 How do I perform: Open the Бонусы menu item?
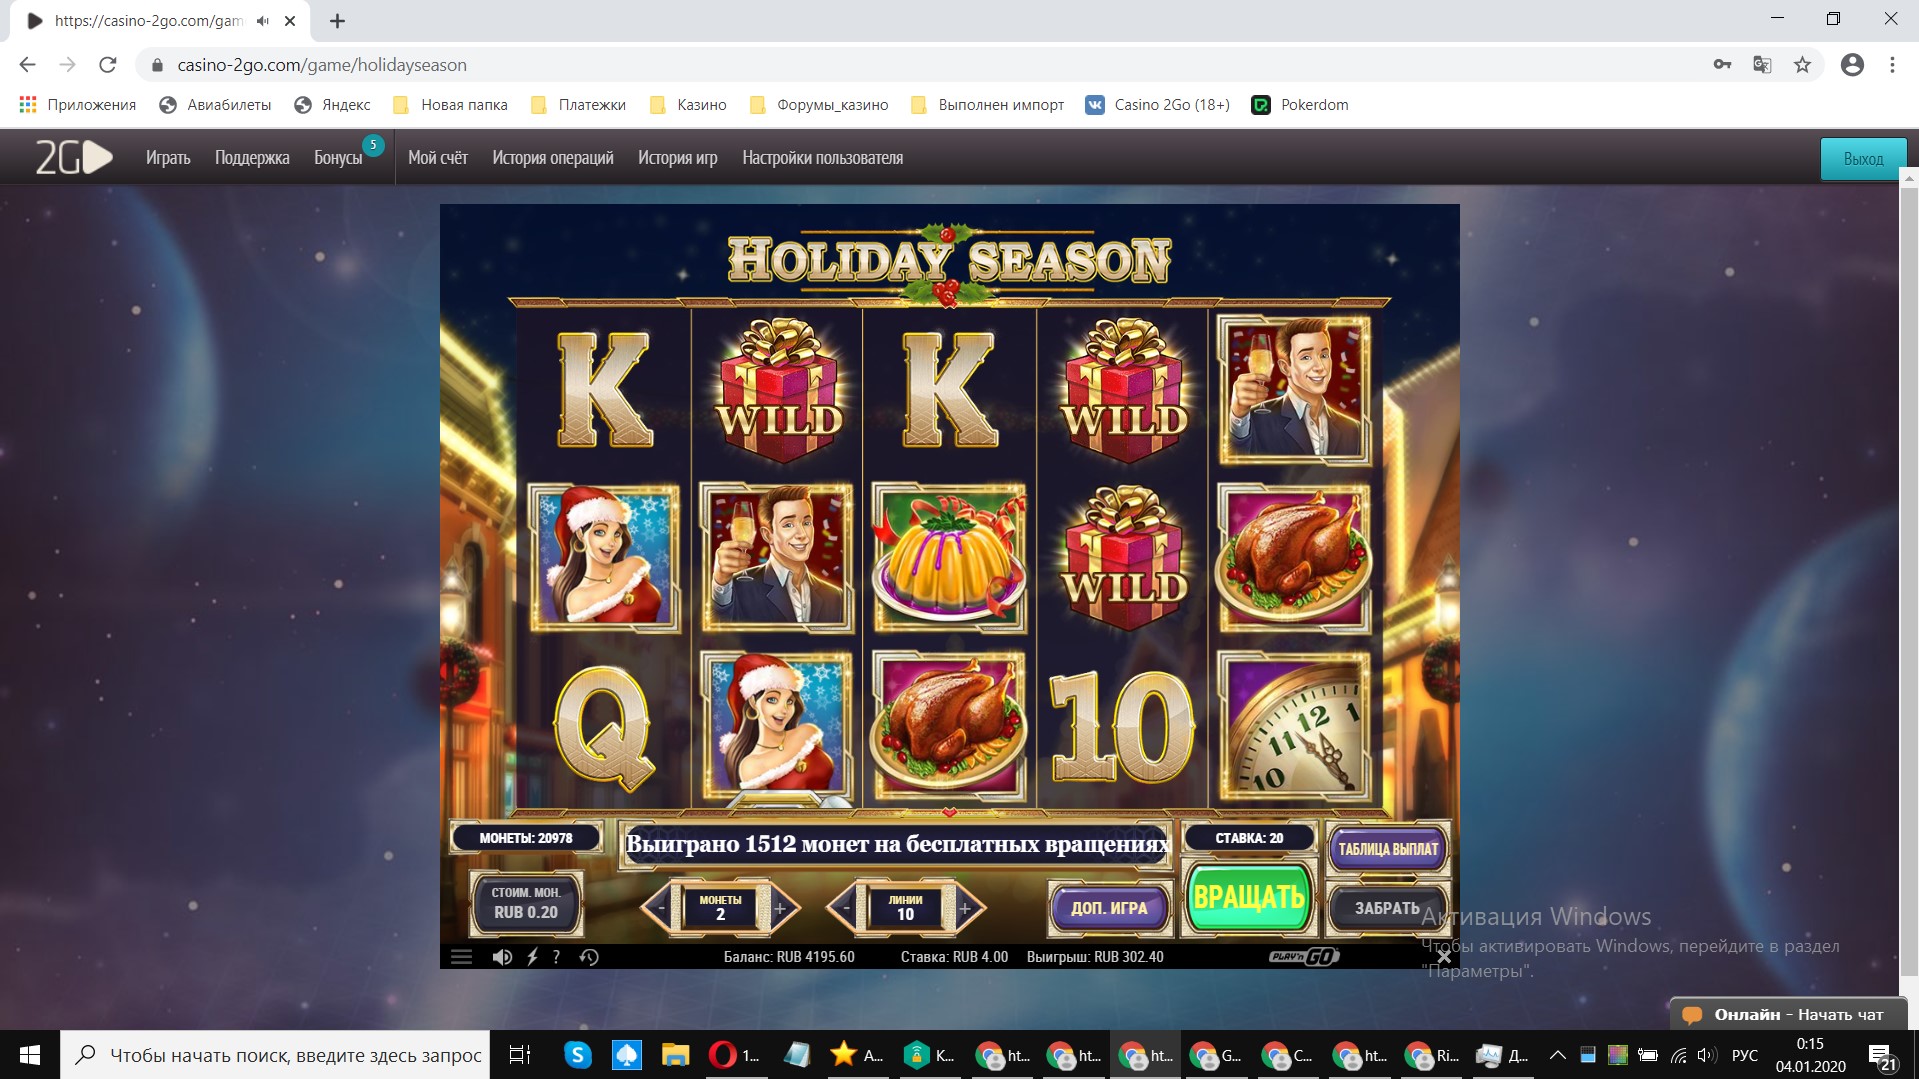point(338,158)
